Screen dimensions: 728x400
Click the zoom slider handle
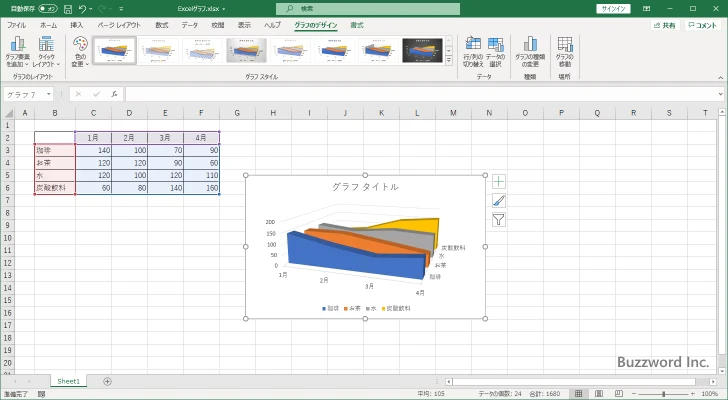click(x=663, y=394)
